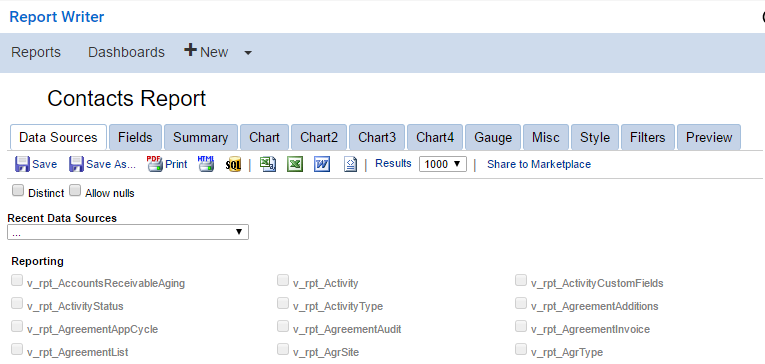This screenshot has height=364, width=765.
Task: Click the Reporting section heading
Action: point(38,261)
